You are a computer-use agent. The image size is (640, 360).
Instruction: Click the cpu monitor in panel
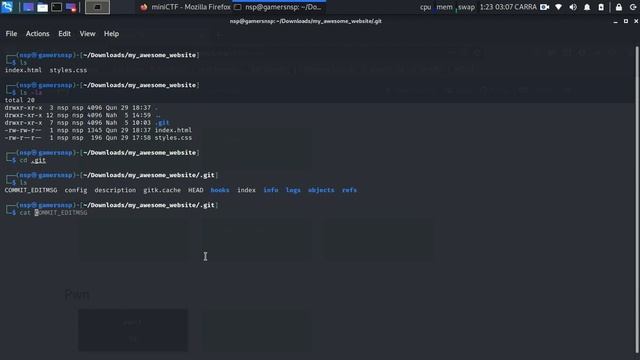pos(425,7)
